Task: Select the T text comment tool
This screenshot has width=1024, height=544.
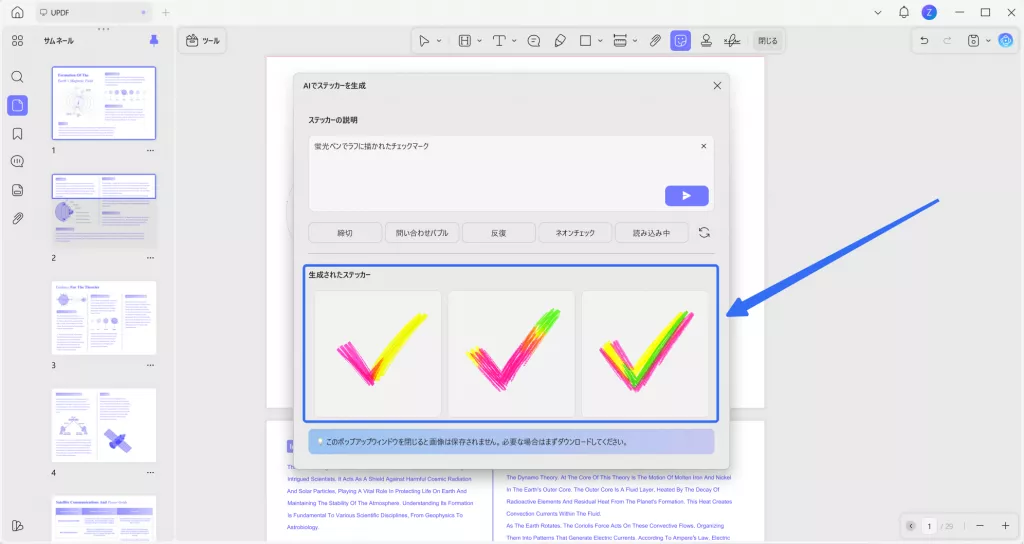Action: coord(499,40)
